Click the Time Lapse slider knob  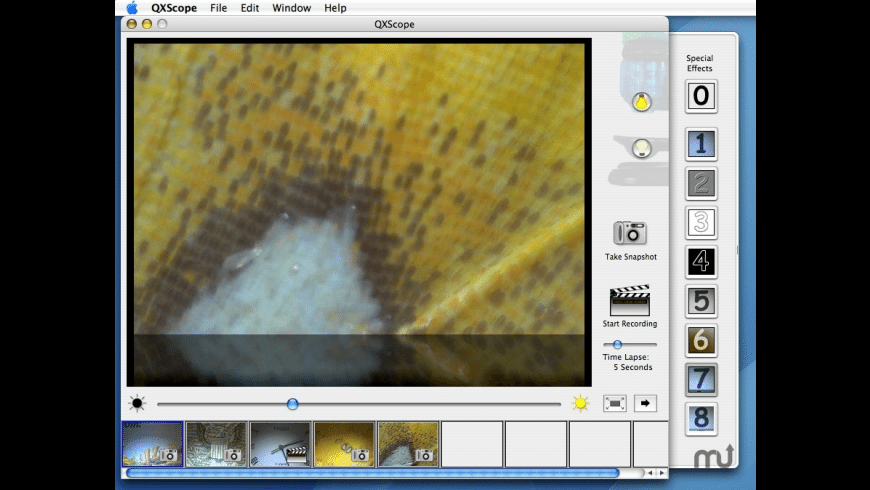tap(618, 344)
